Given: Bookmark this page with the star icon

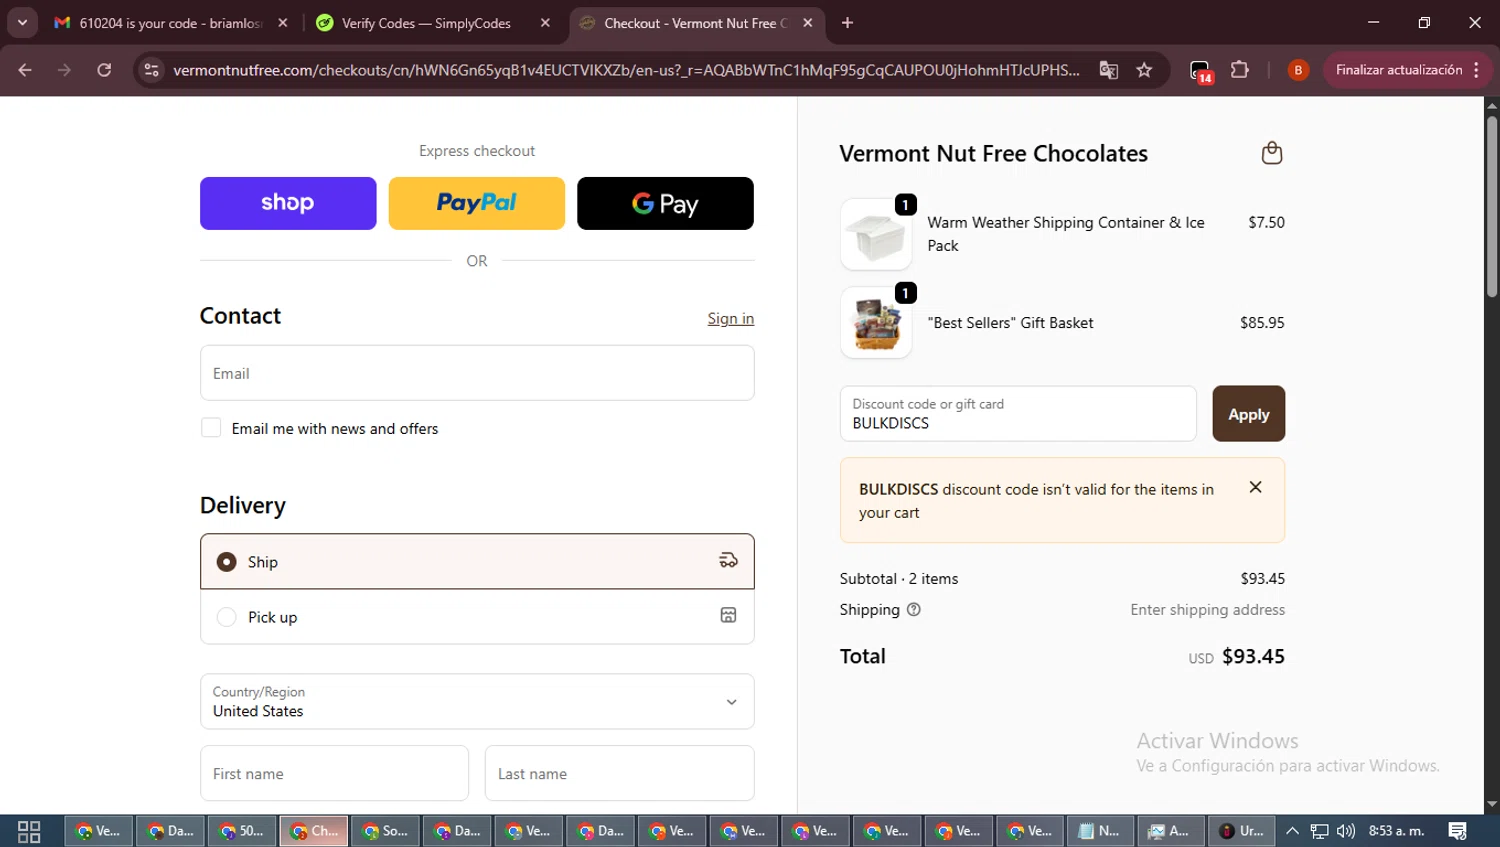Looking at the screenshot, I should [1144, 70].
